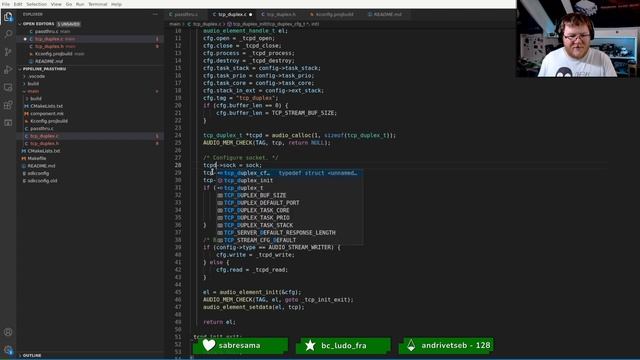
Task: Collapse the main folder
Action: (x=33, y=91)
